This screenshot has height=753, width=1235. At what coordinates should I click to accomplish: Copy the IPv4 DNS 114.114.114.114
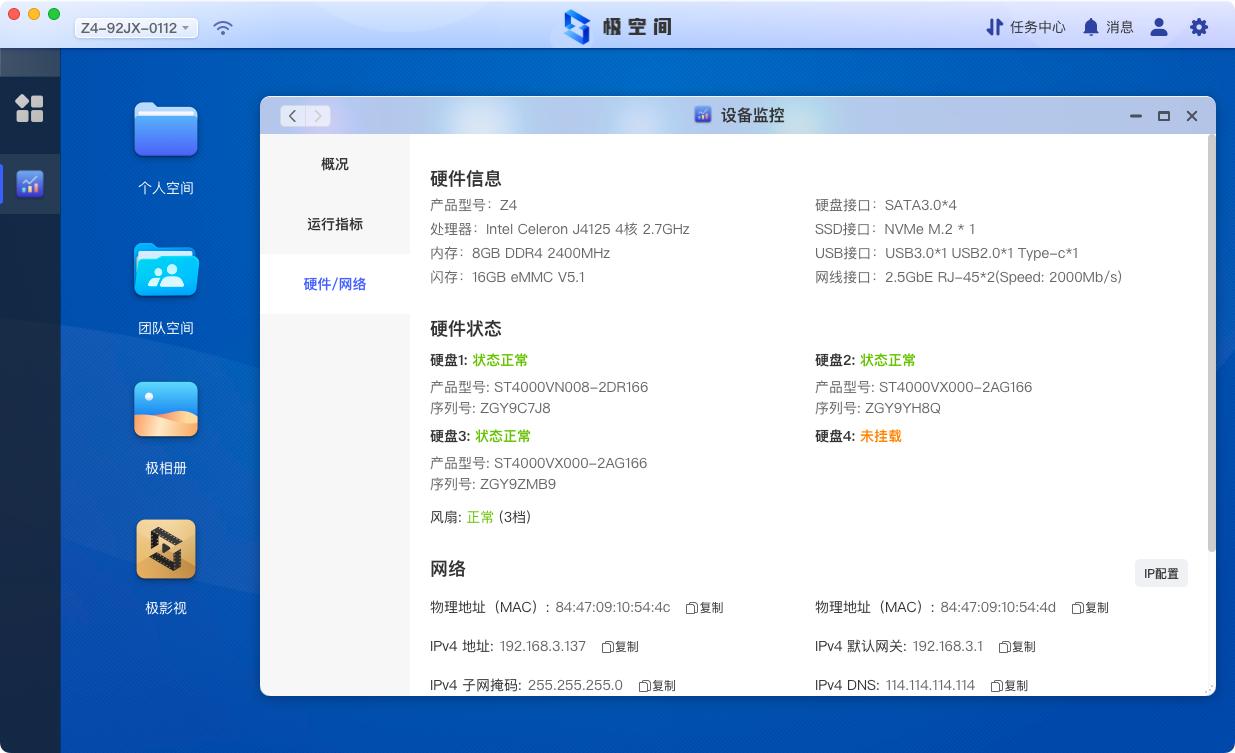[x=1009, y=686]
